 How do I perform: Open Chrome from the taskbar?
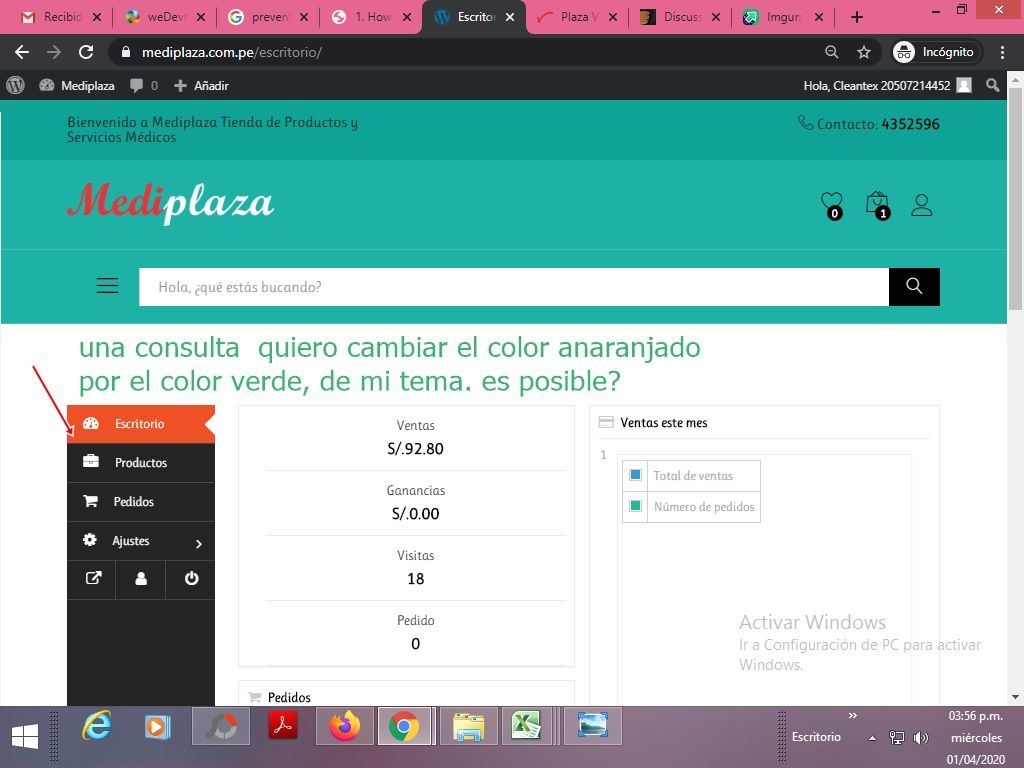point(404,726)
